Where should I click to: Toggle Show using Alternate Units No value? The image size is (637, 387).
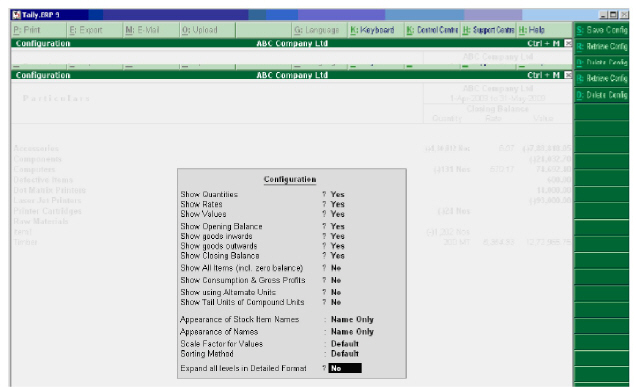pos(336,292)
